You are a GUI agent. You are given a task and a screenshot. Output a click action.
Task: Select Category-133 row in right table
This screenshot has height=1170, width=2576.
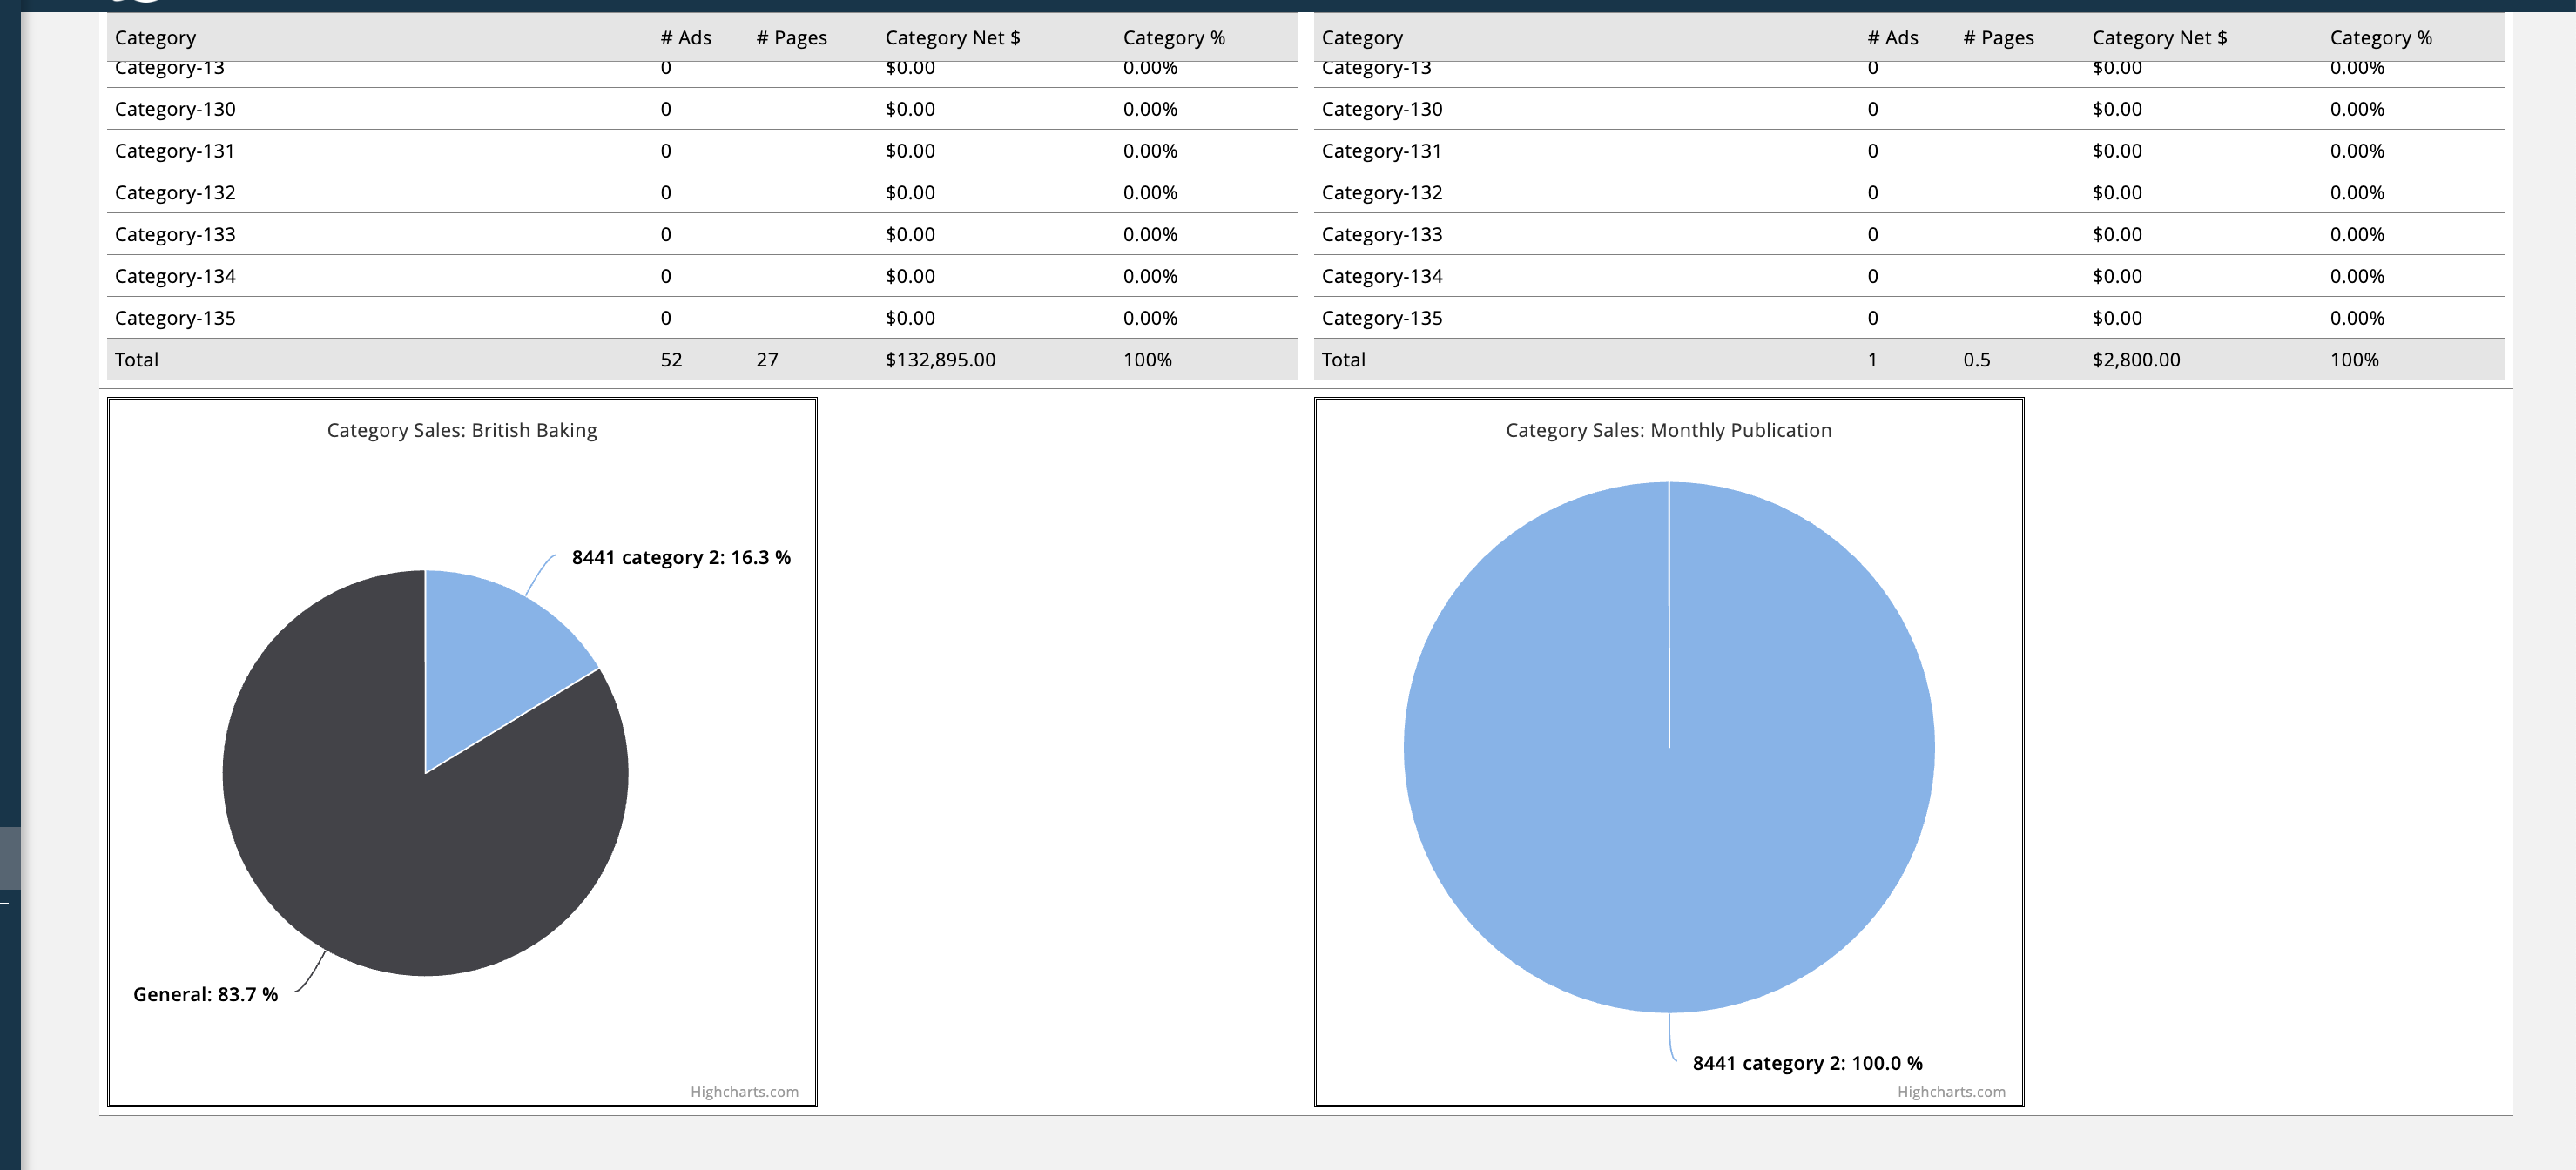[x=1909, y=234]
